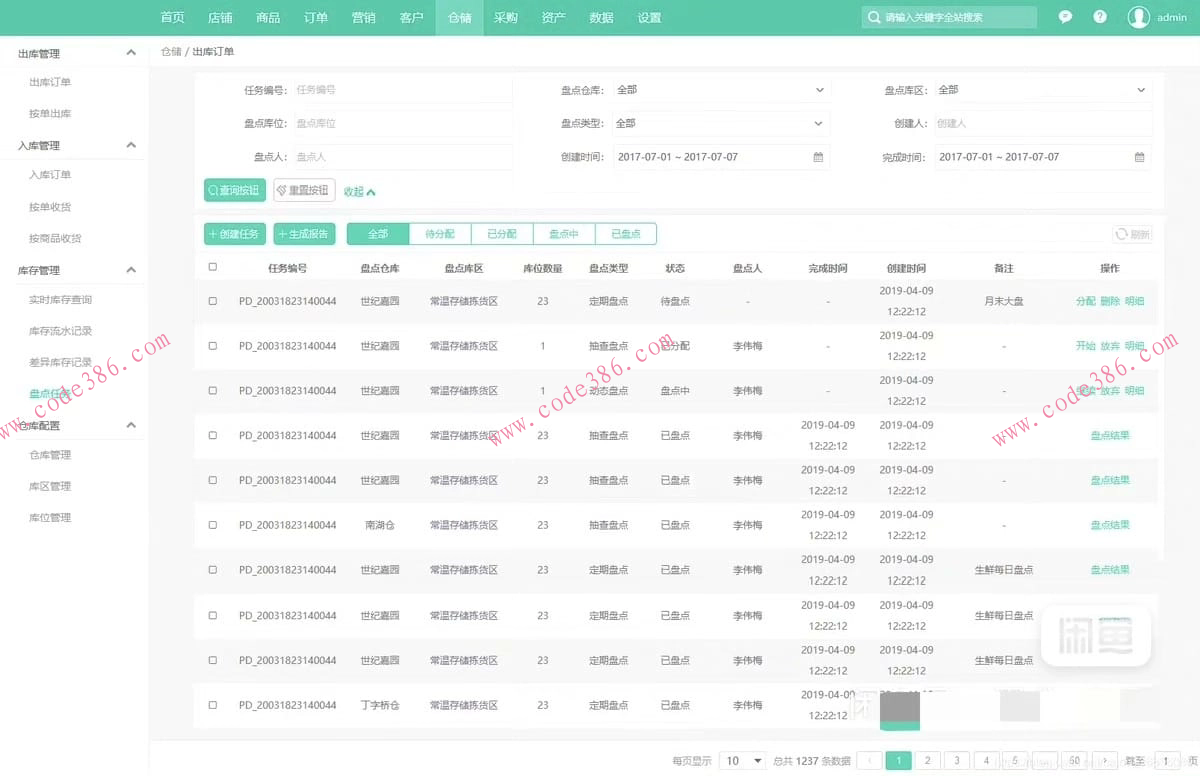Toggle the select-all checkbox in table header
The width and height of the screenshot is (1200, 776).
click(212, 267)
